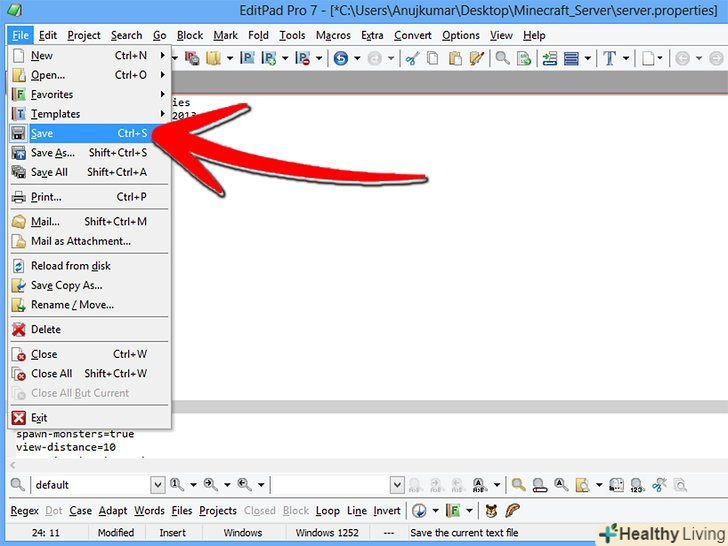
Task: Click Save in the File menu
Action: [90, 133]
